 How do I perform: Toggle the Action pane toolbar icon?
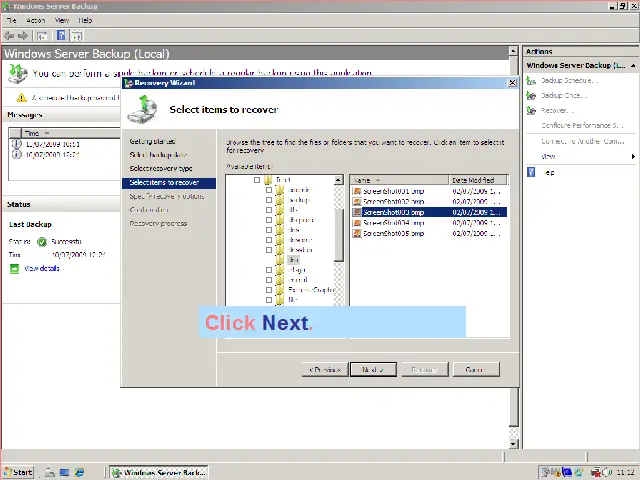(76, 36)
